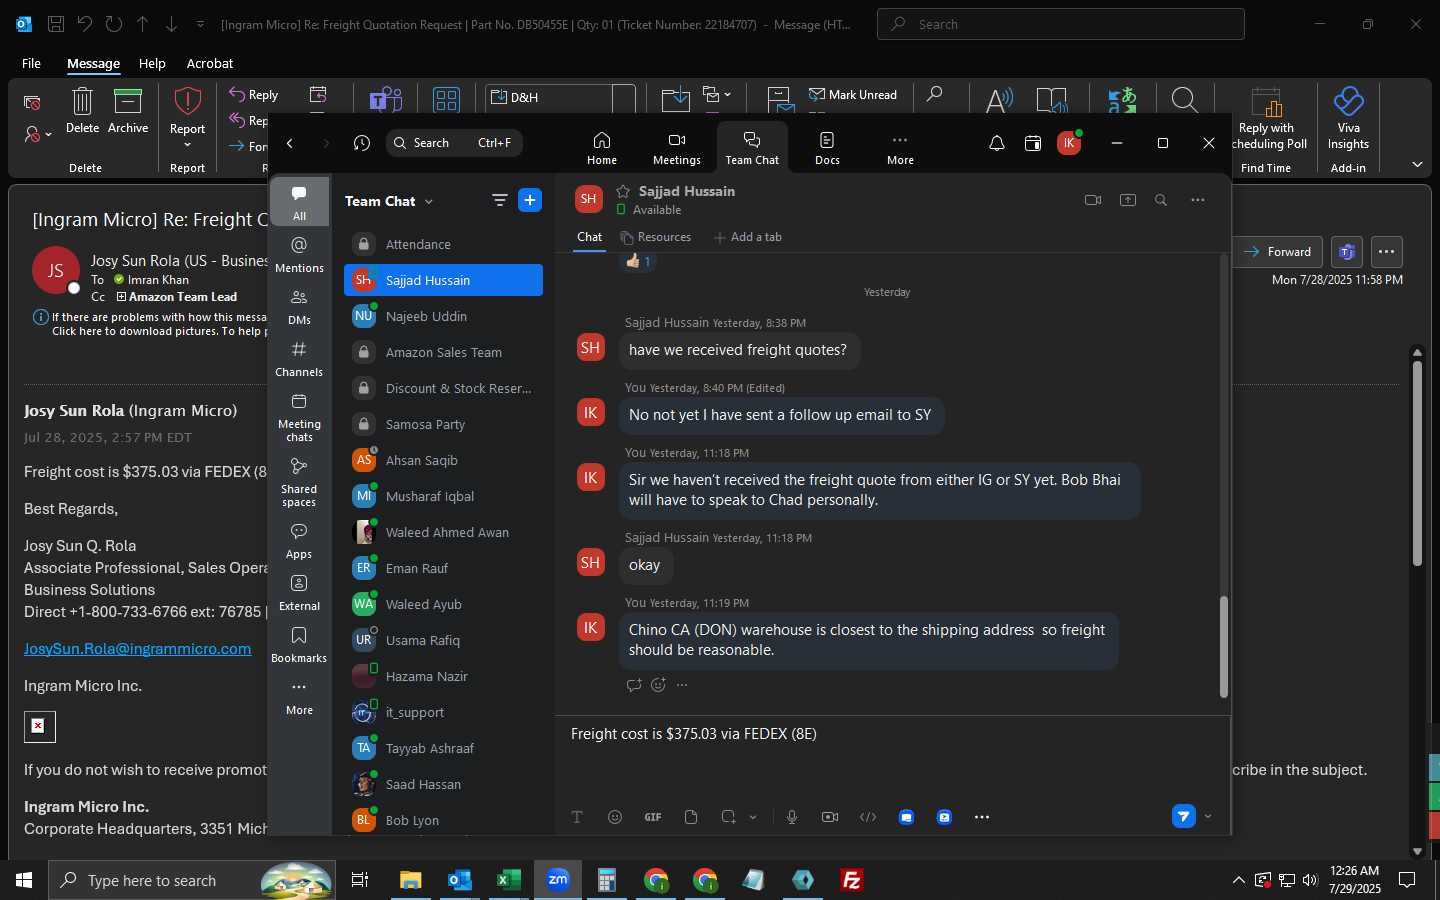Click the Outlook message scrollbar thumb

tap(1417, 463)
